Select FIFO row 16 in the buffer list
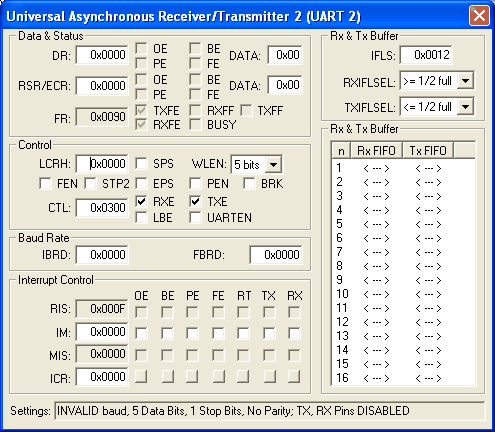This screenshot has height=432, width=495. tap(403, 378)
